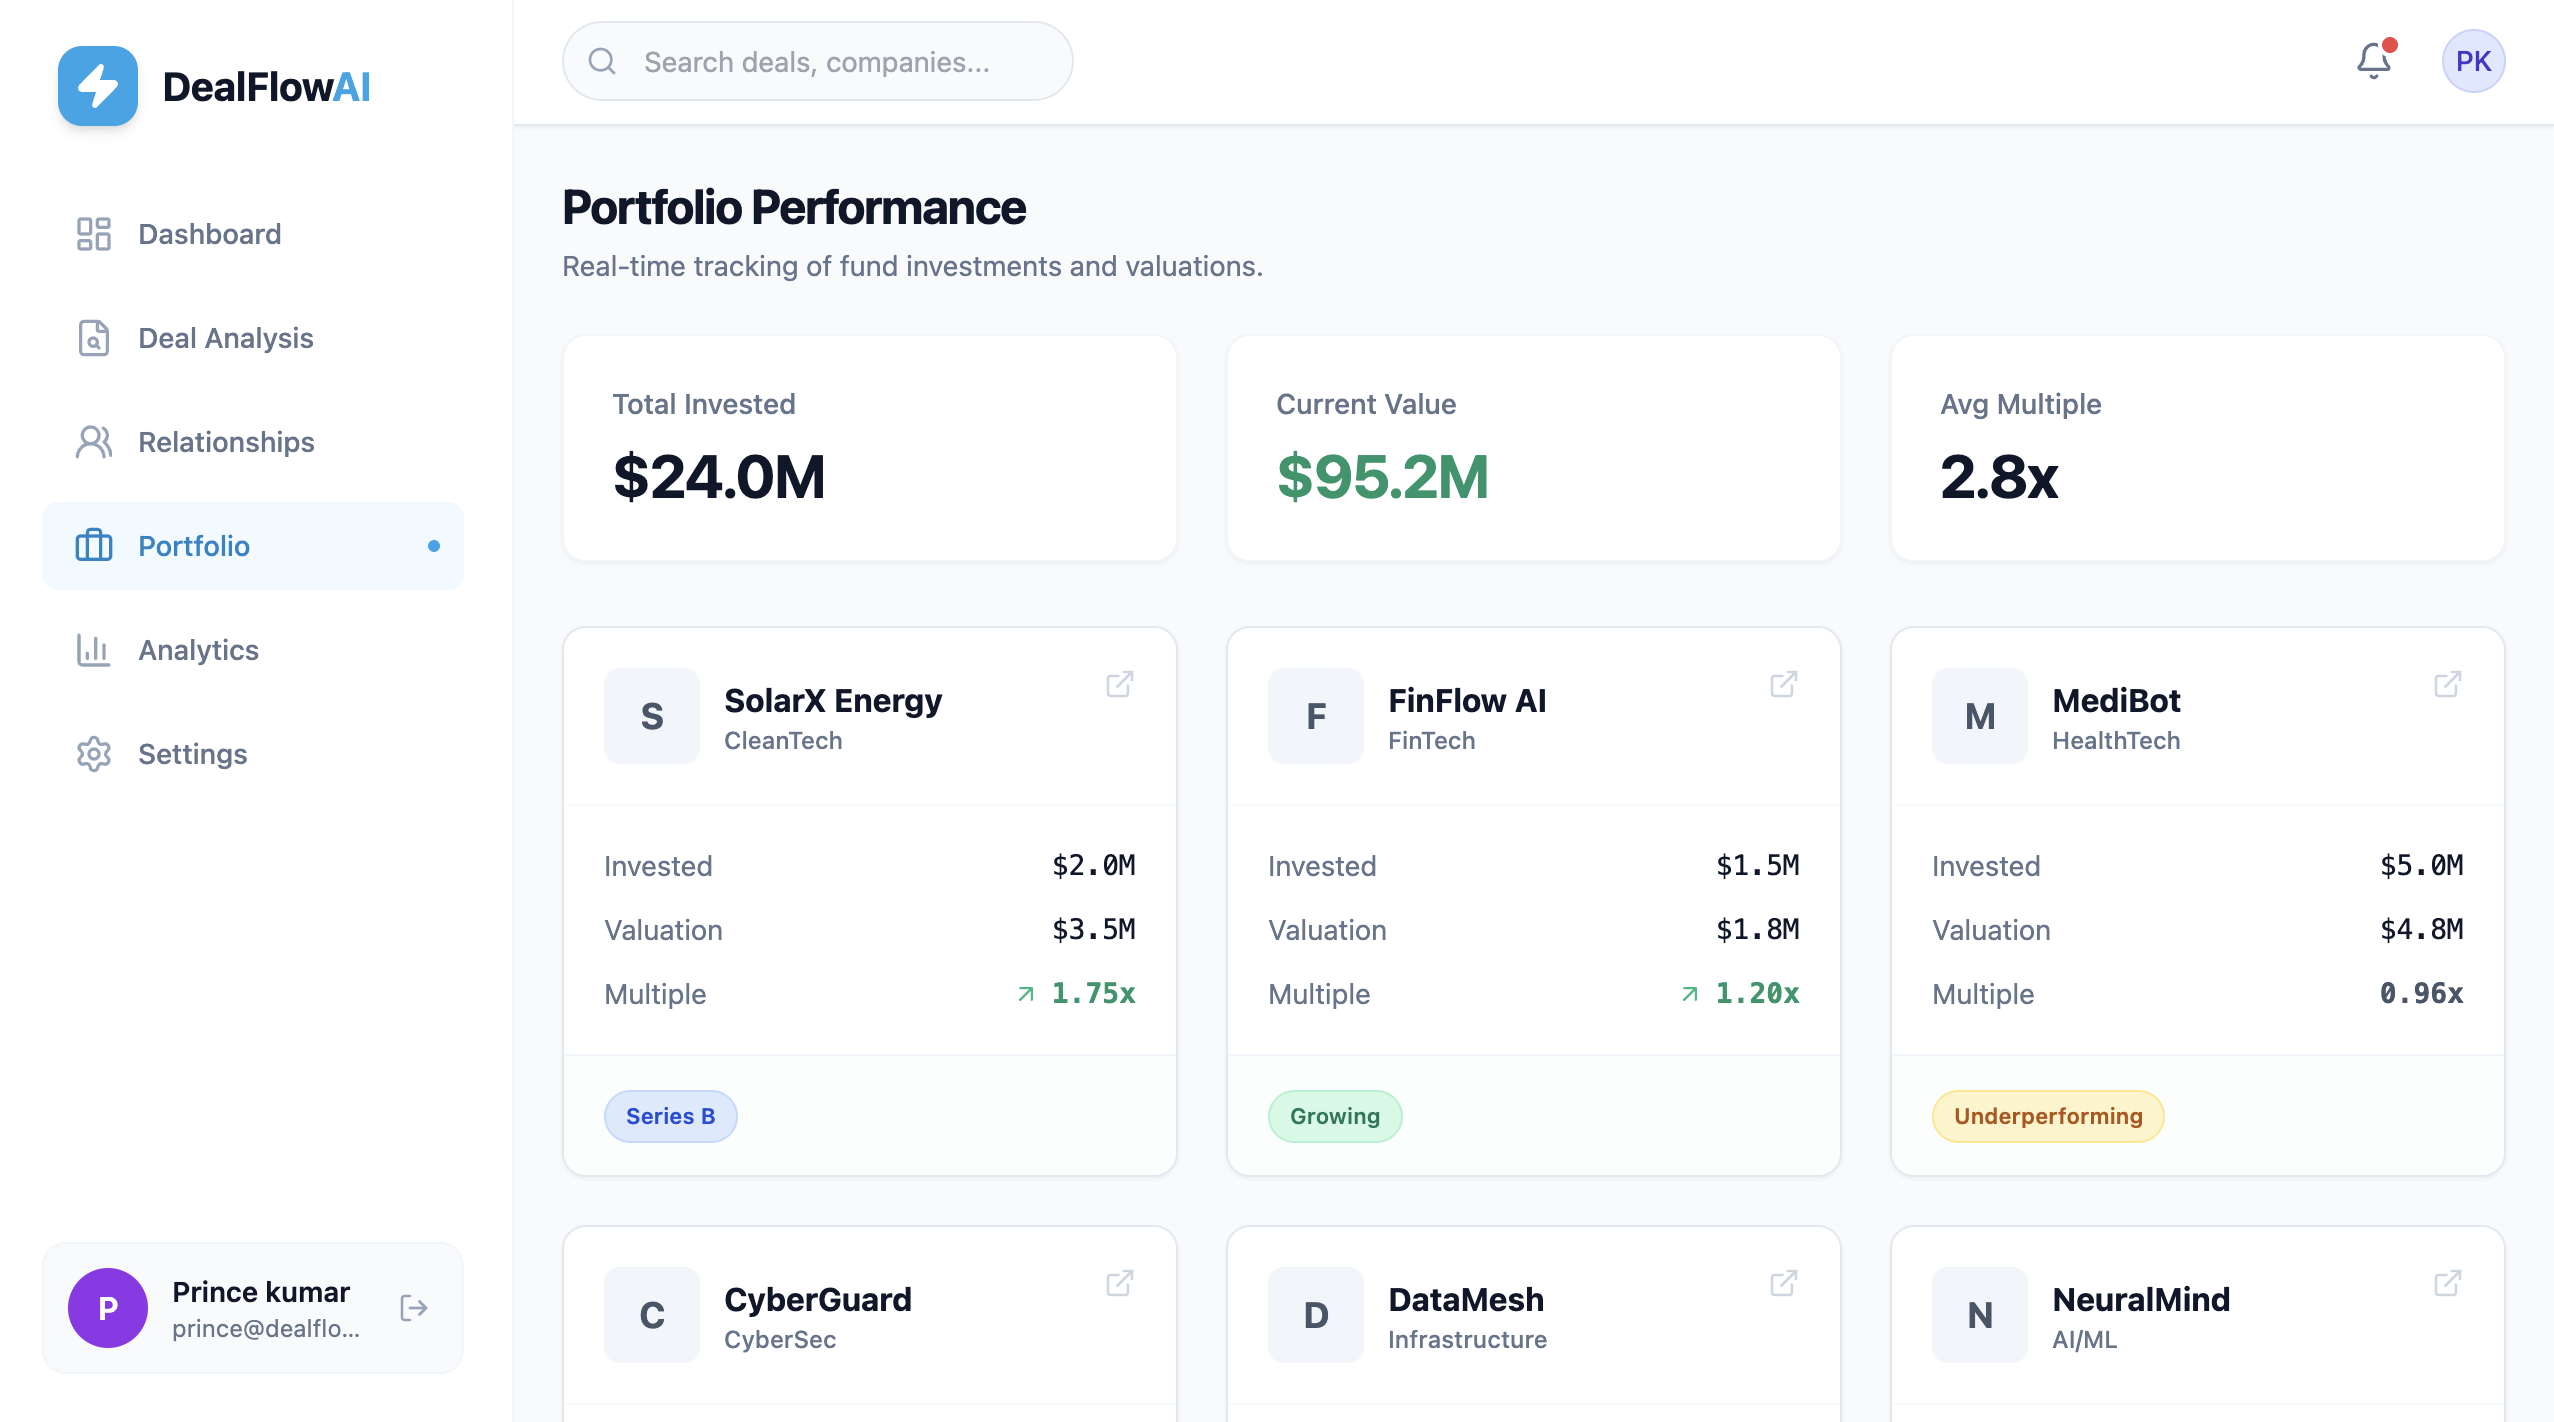Open DataMesh external link icon

[x=1783, y=1283]
